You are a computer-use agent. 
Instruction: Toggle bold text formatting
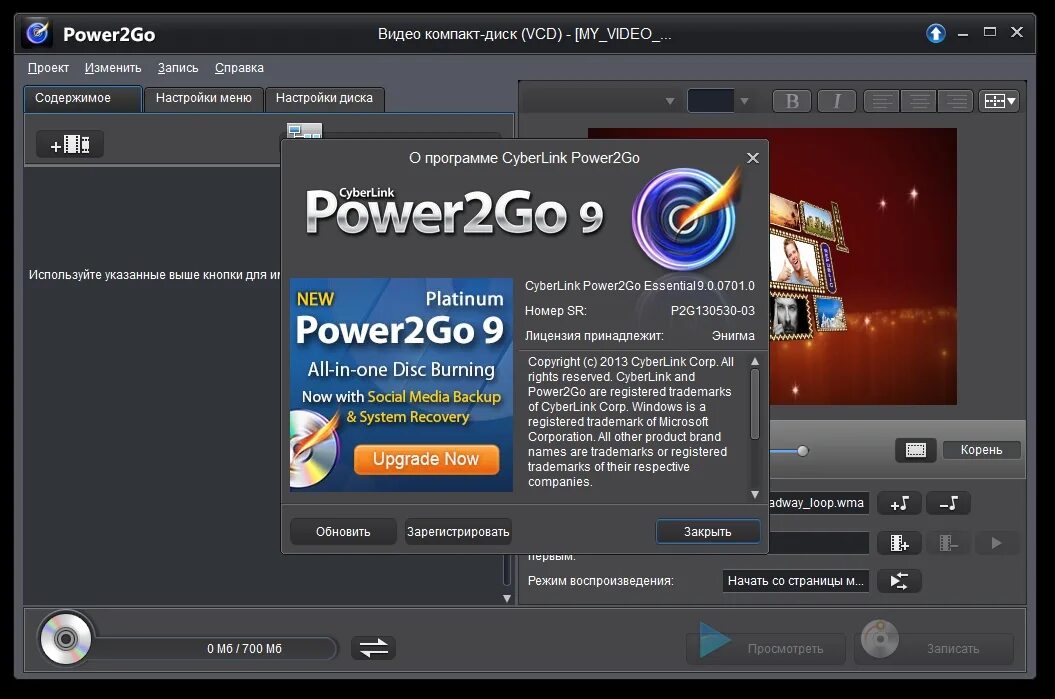tap(792, 101)
